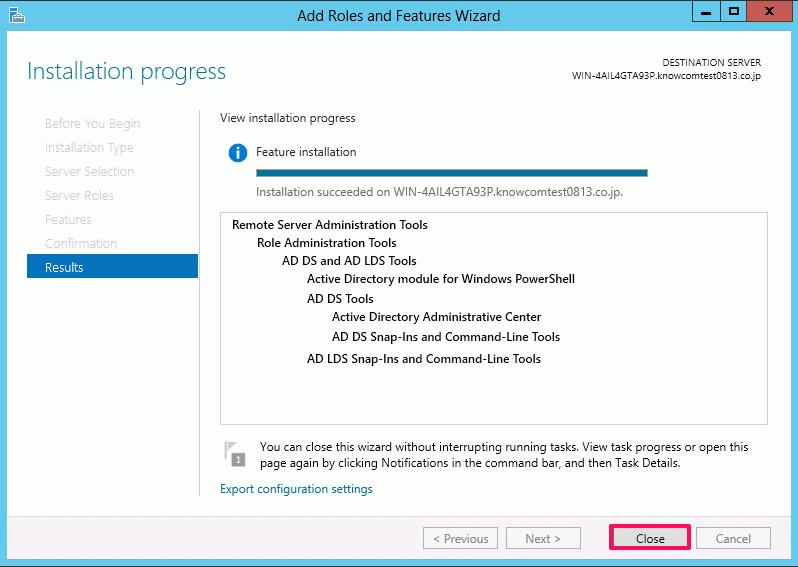Click View installation progress heading

[288, 118]
